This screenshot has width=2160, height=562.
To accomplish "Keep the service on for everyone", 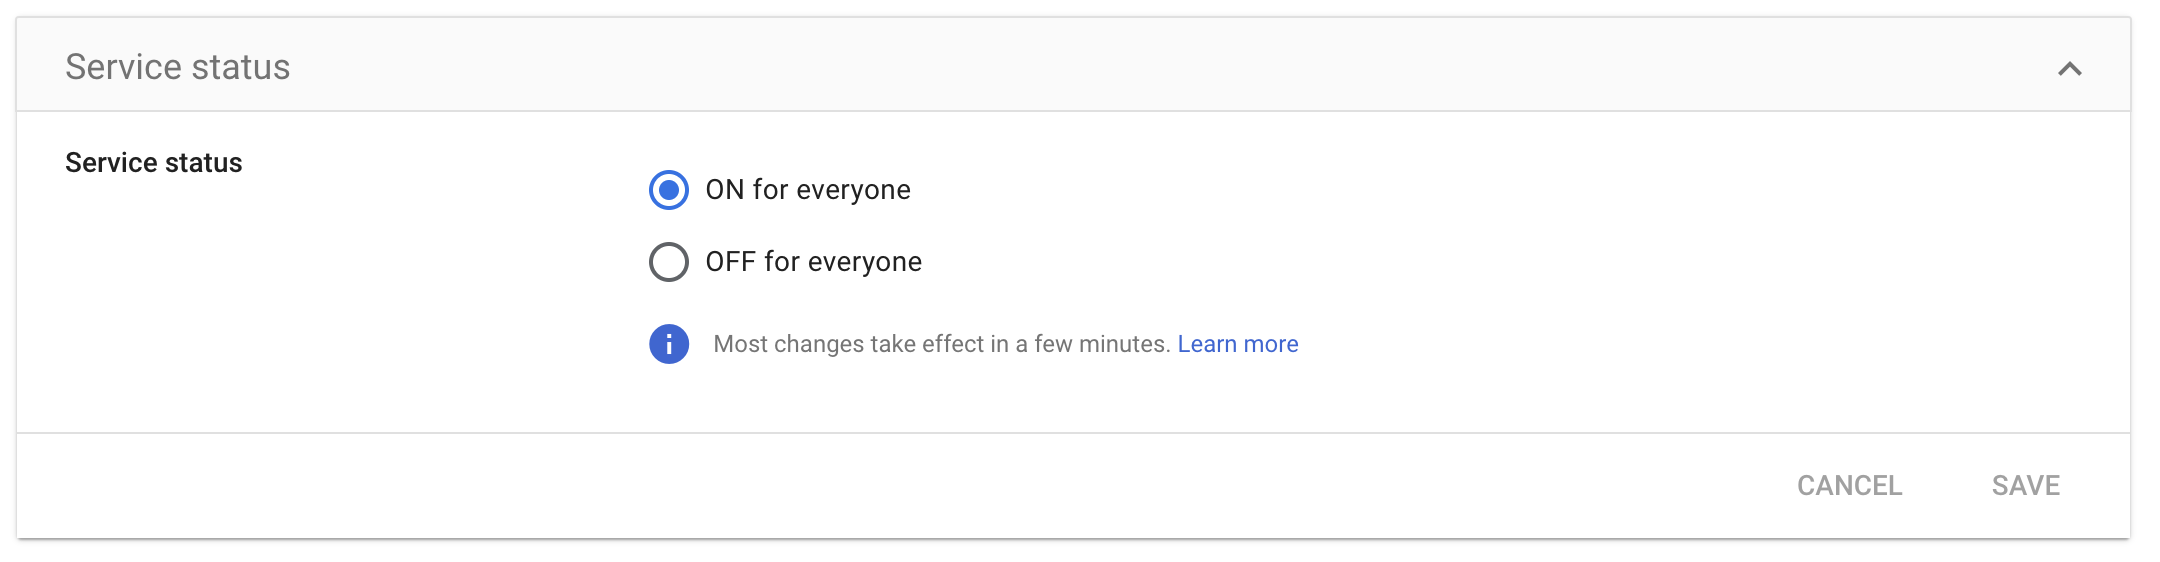I will pos(669,190).
